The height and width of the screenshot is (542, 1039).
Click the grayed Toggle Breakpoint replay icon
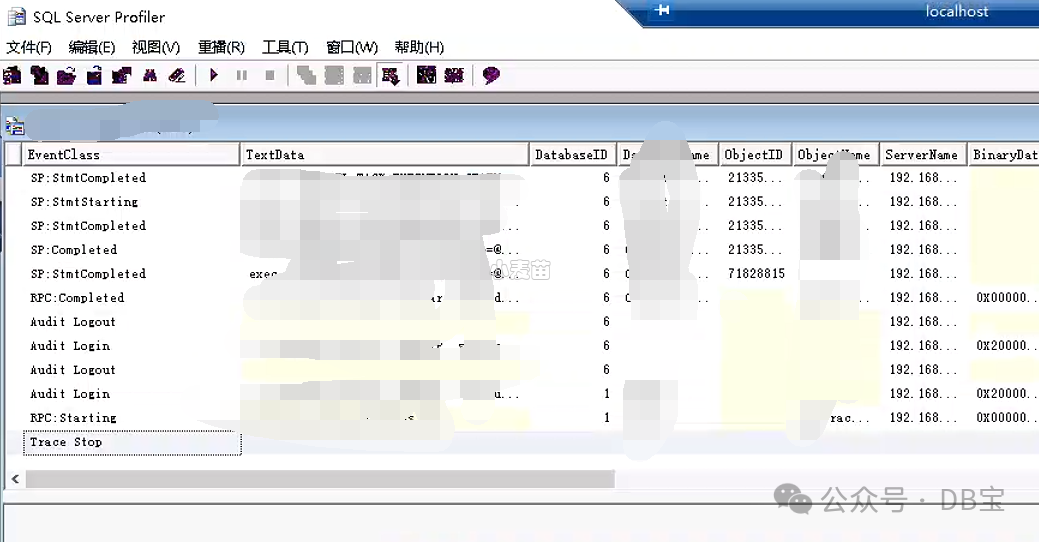click(306, 76)
